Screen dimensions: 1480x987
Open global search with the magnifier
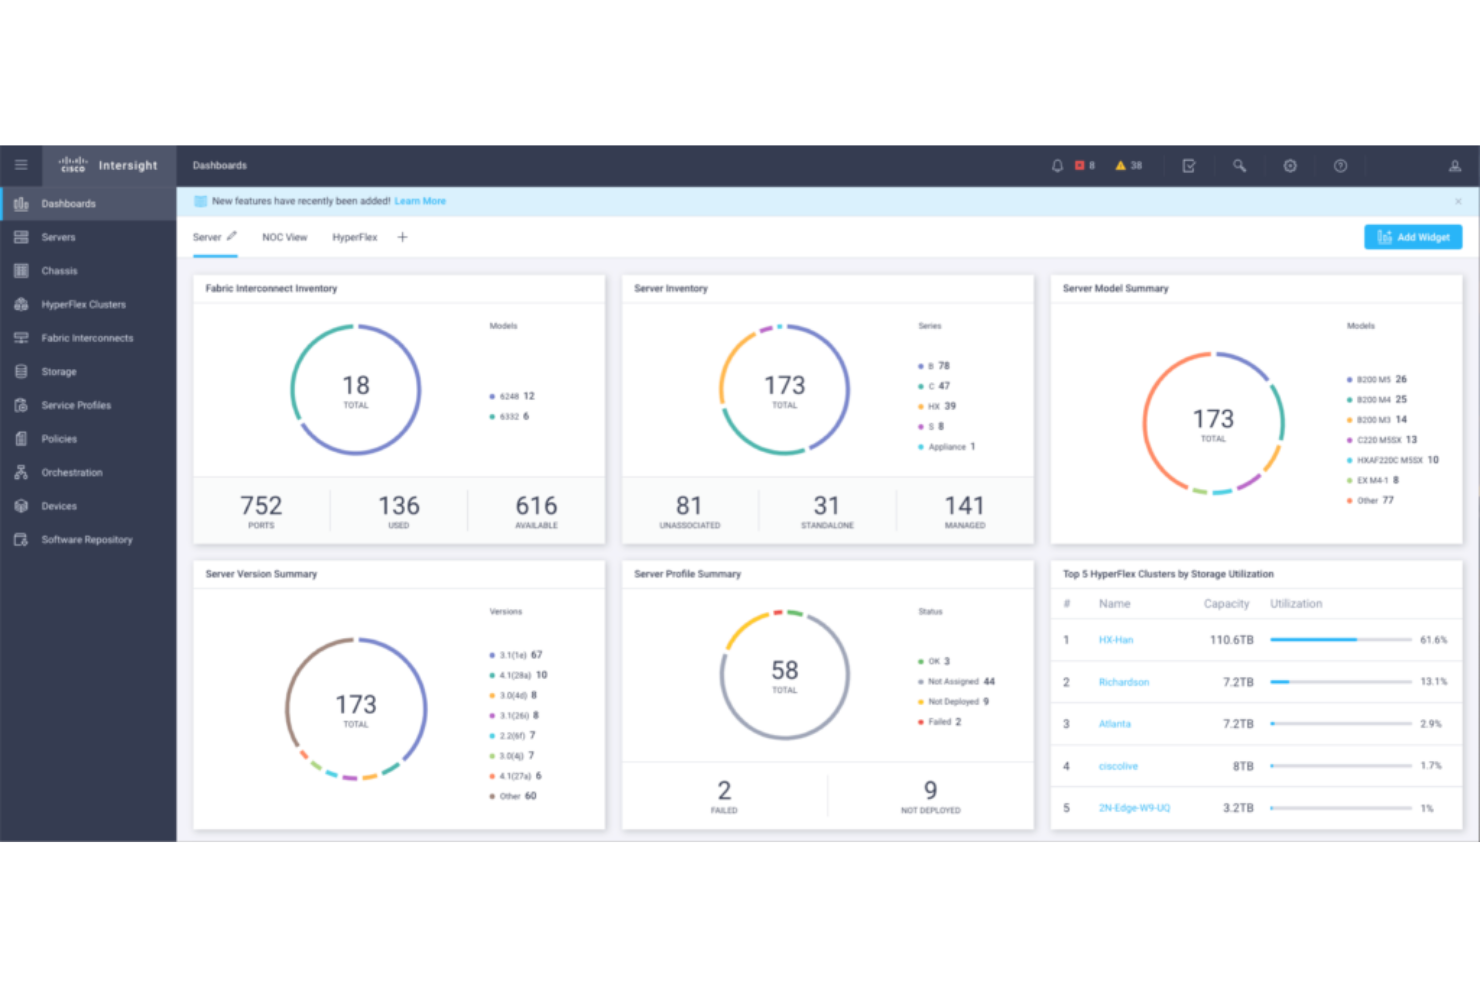pyautogui.click(x=1239, y=165)
